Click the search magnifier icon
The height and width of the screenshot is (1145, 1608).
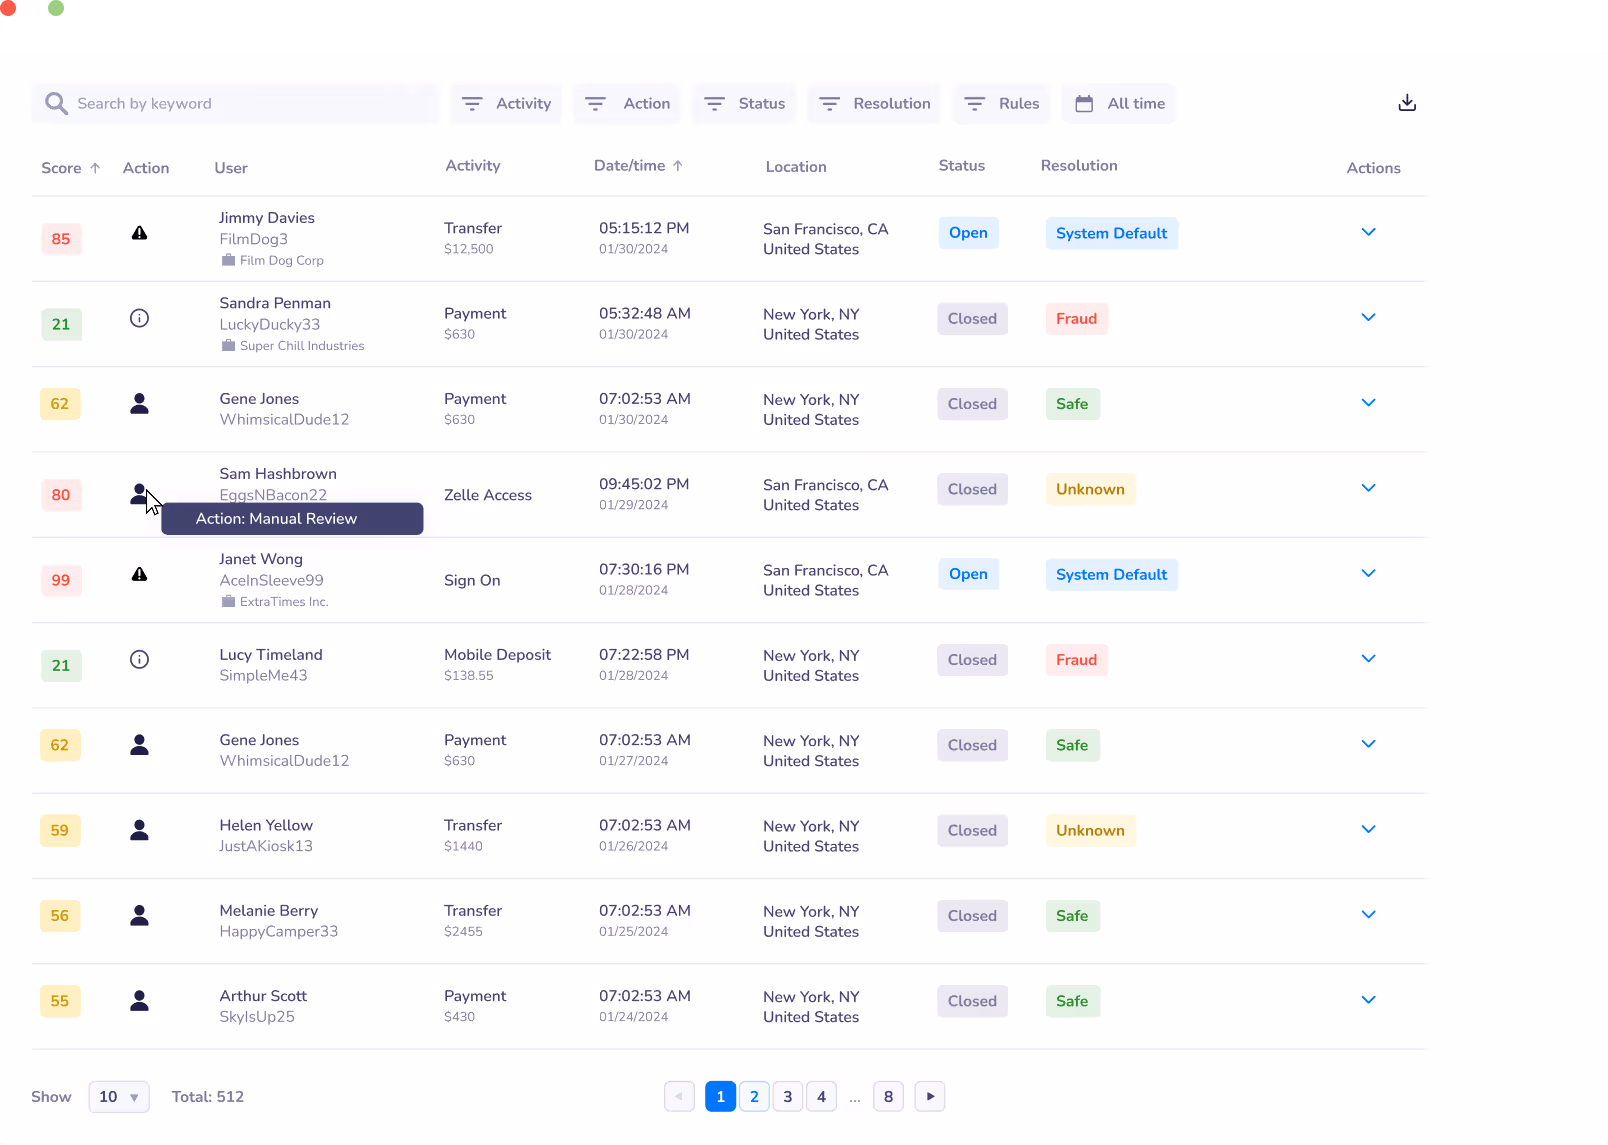(56, 103)
